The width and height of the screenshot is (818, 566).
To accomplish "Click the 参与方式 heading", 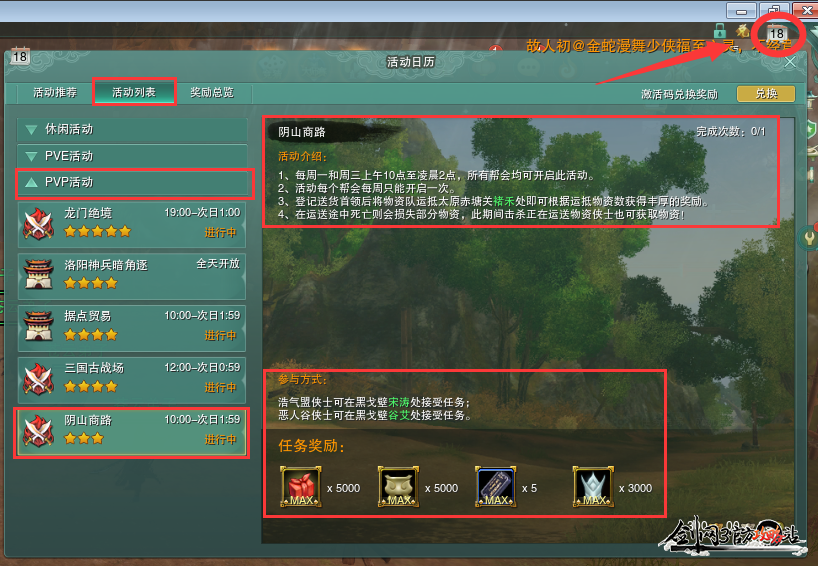I will [302, 380].
